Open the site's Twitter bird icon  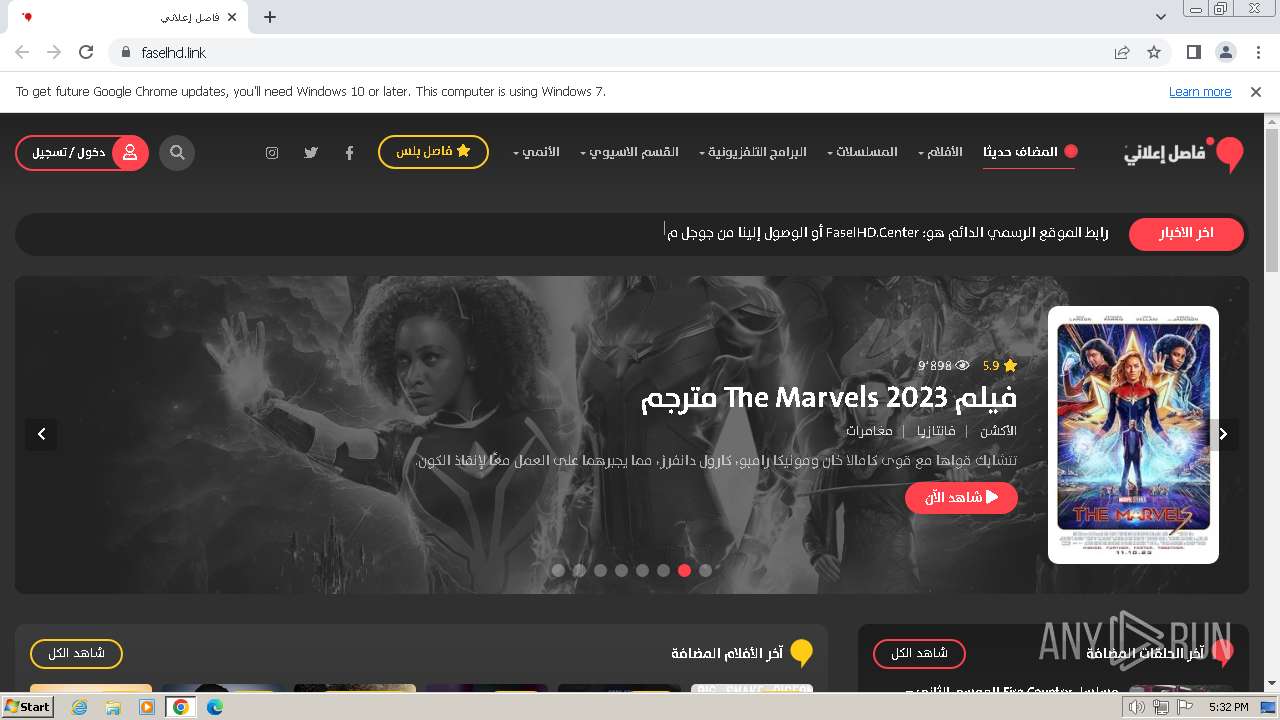tap(311, 153)
